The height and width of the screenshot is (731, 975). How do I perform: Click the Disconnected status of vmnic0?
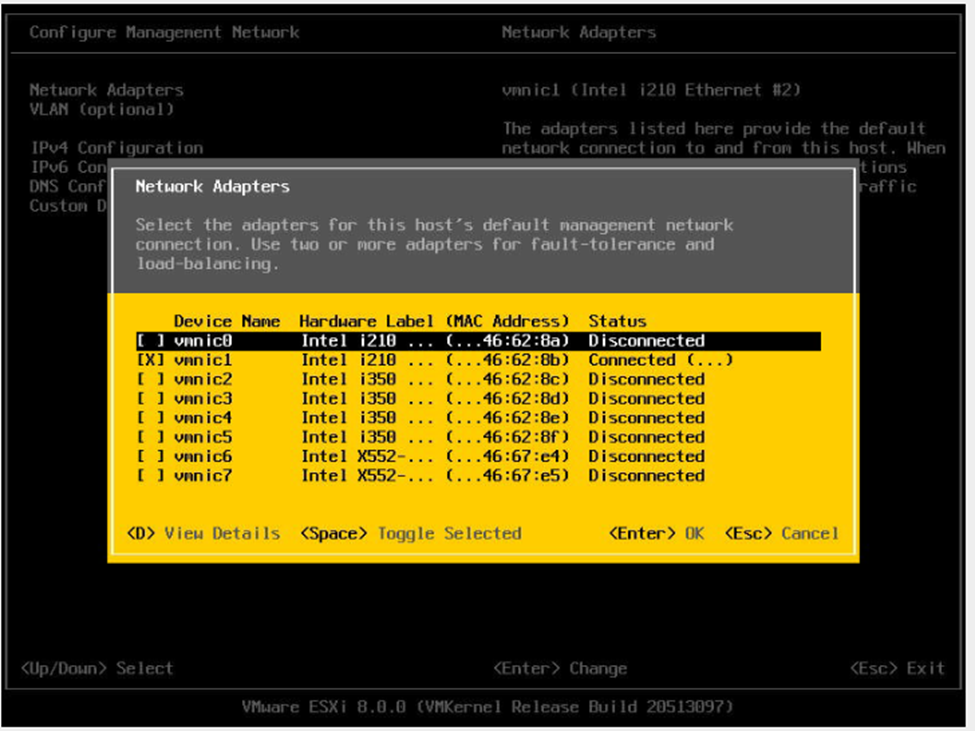click(647, 341)
